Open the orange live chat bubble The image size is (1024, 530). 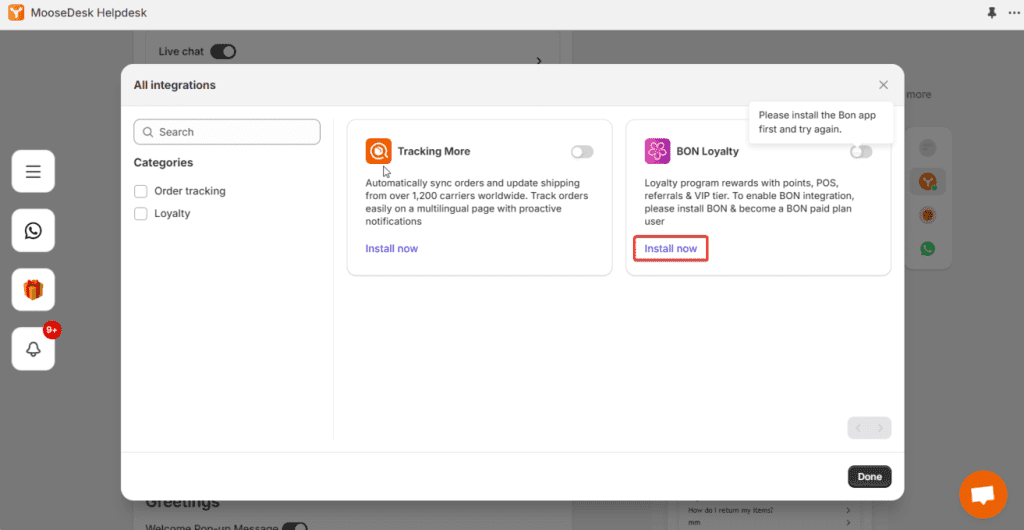[983, 495]
